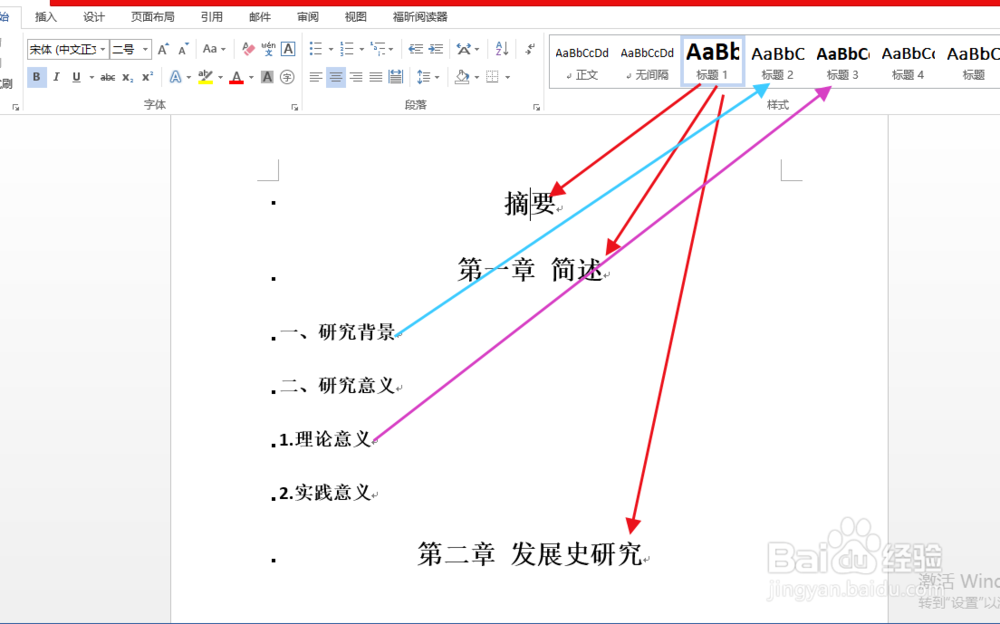Open the line spacing dropdown
1000x624 pixels.
click(x=437, y=77)
